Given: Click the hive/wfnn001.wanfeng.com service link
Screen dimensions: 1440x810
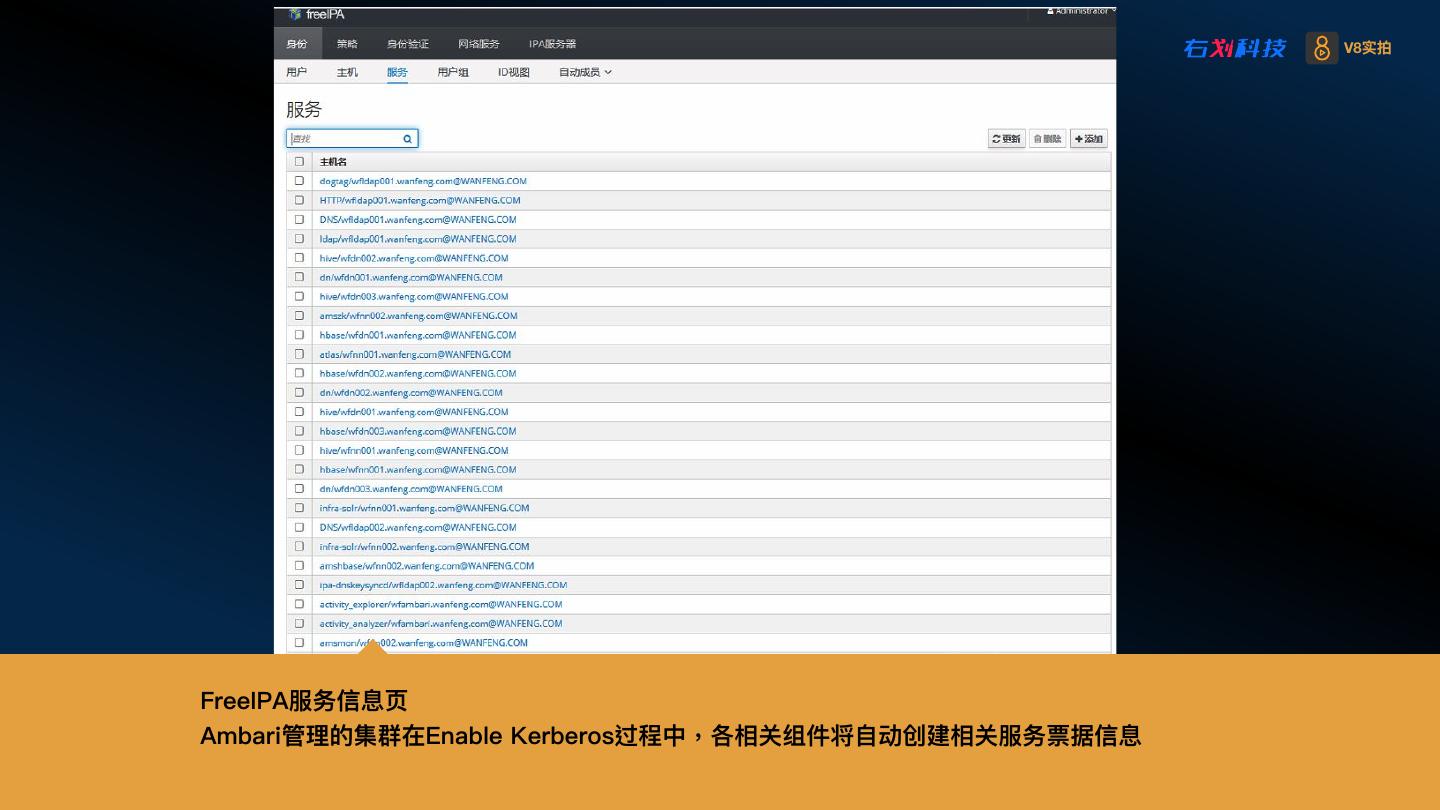Looking at the screenshot, I should [414, 450].
